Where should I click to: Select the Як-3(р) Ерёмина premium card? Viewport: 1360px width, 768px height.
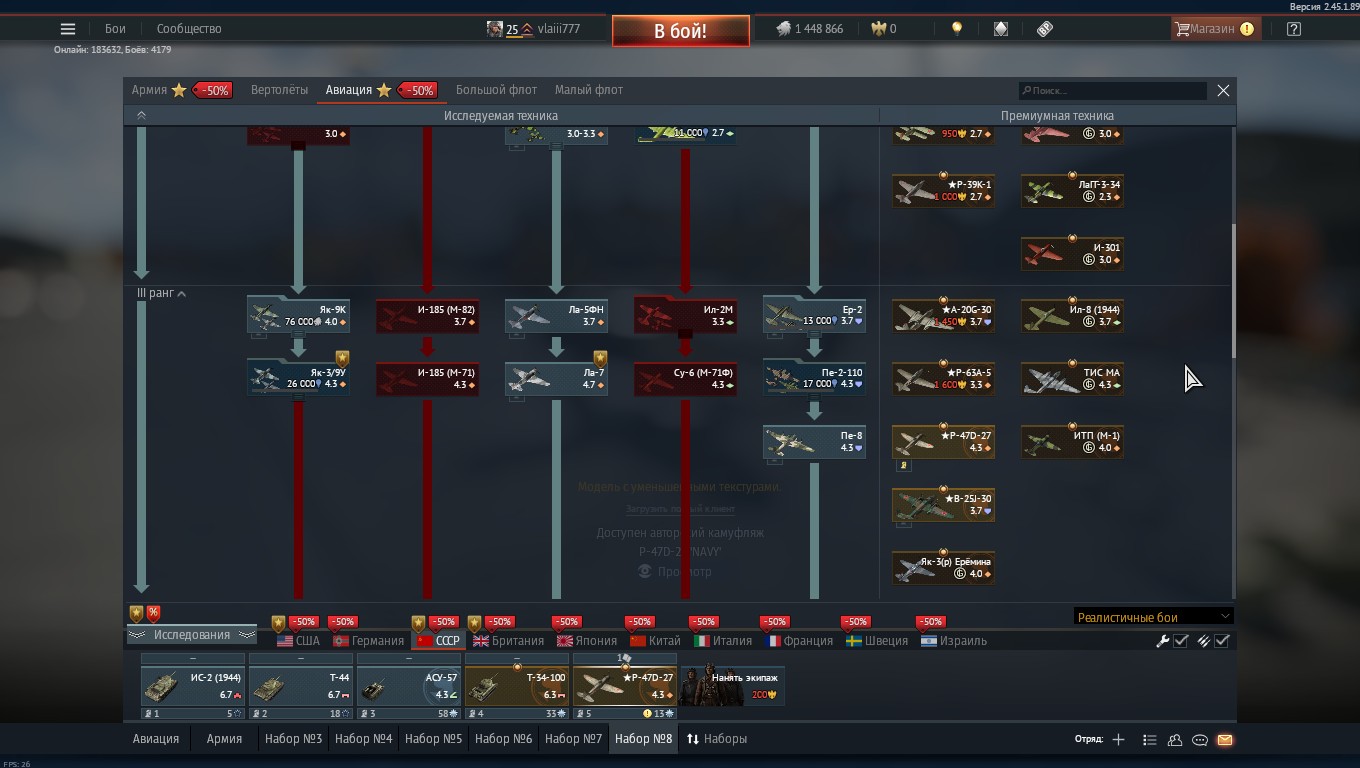point(943,568)
